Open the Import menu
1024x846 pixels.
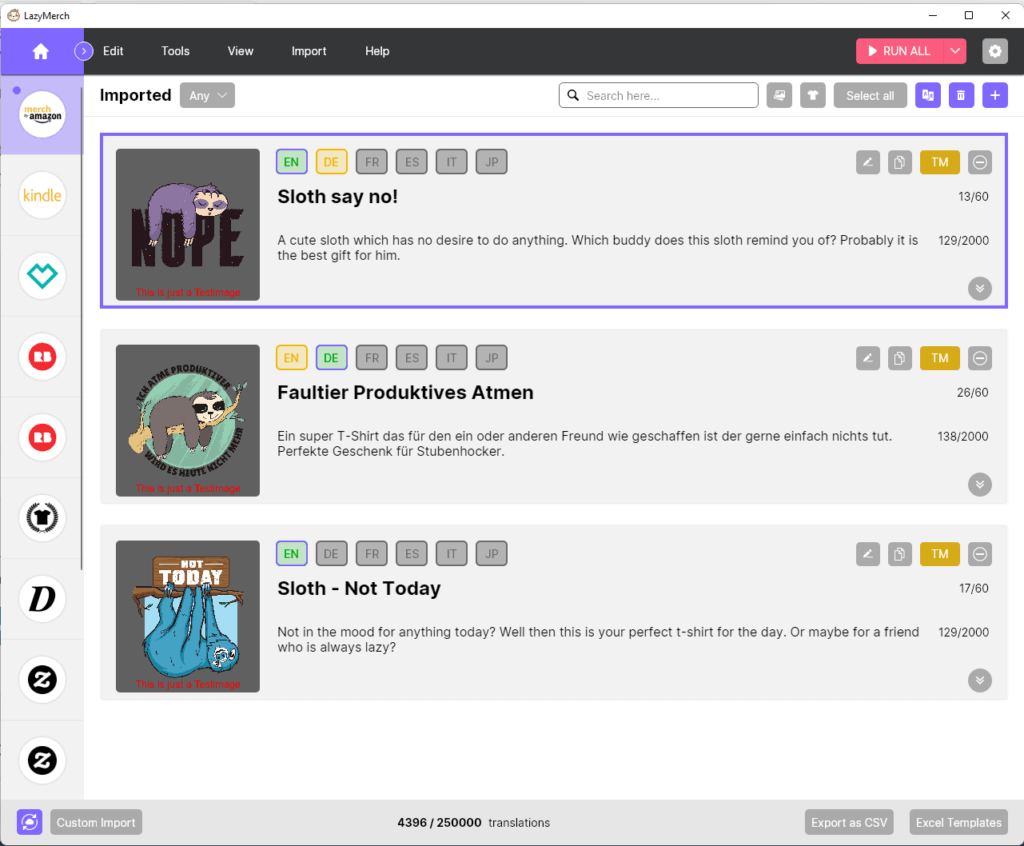point(309,51)
